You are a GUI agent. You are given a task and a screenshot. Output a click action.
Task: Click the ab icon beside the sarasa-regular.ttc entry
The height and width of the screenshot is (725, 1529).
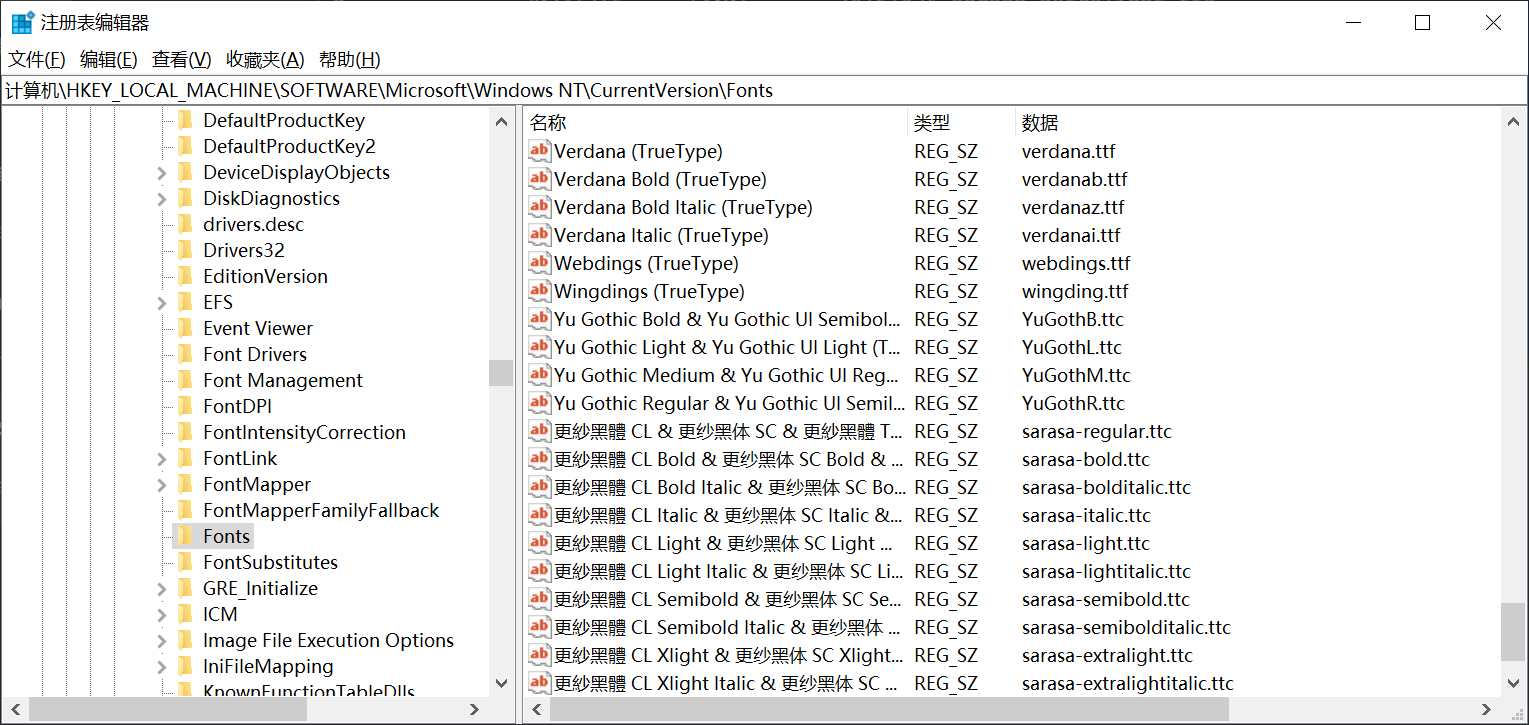point(539,431)
